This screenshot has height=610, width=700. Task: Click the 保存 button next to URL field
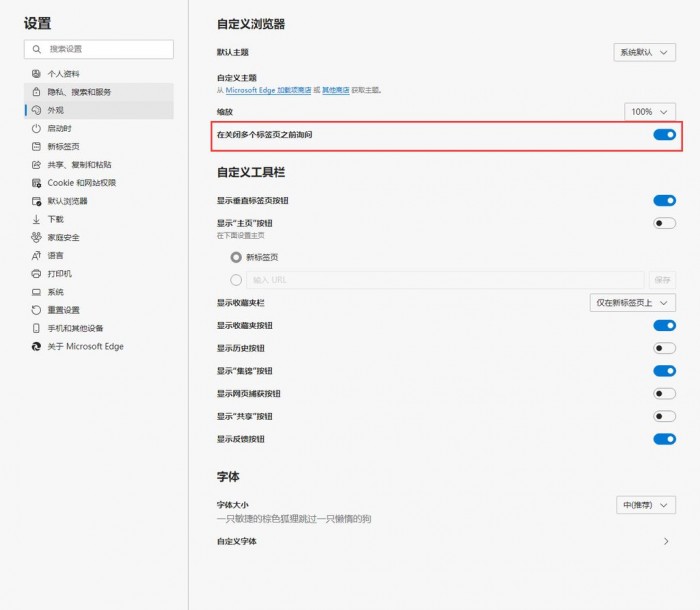click(662, 280)
